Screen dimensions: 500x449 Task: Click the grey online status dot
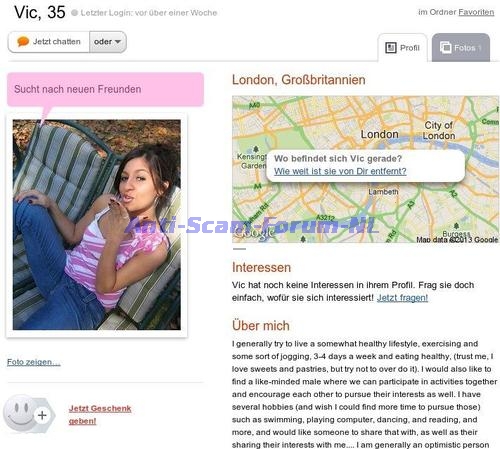tap(75, 13)
